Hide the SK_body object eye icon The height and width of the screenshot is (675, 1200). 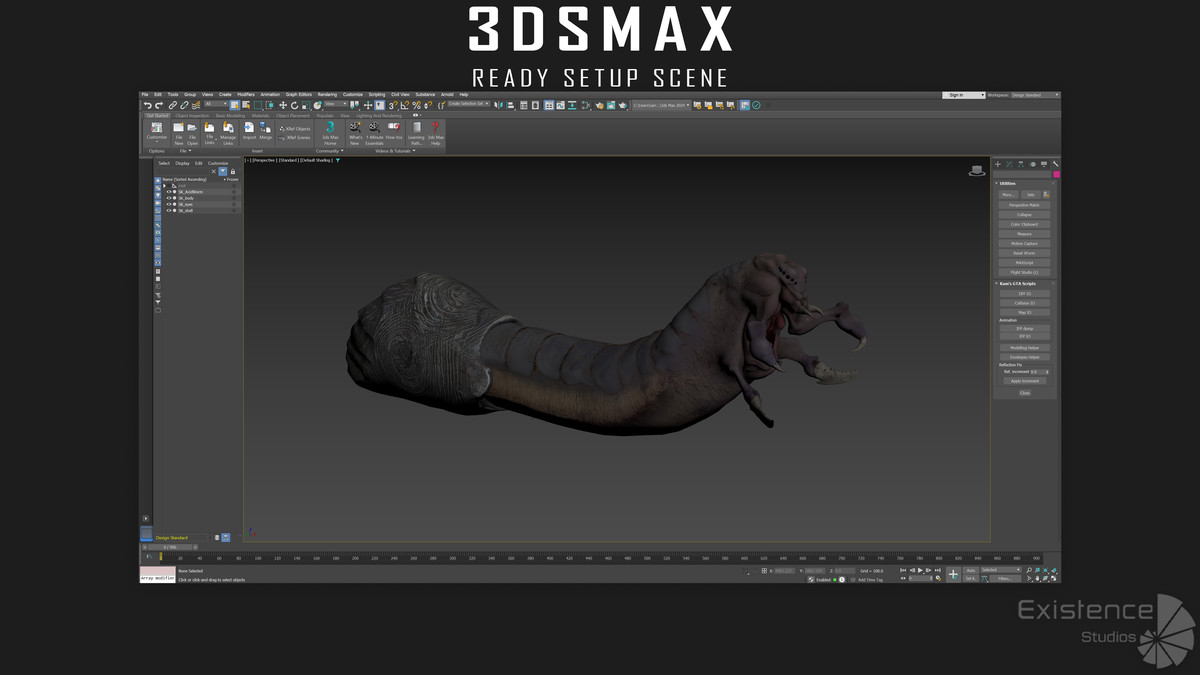[x=169, y=198]
